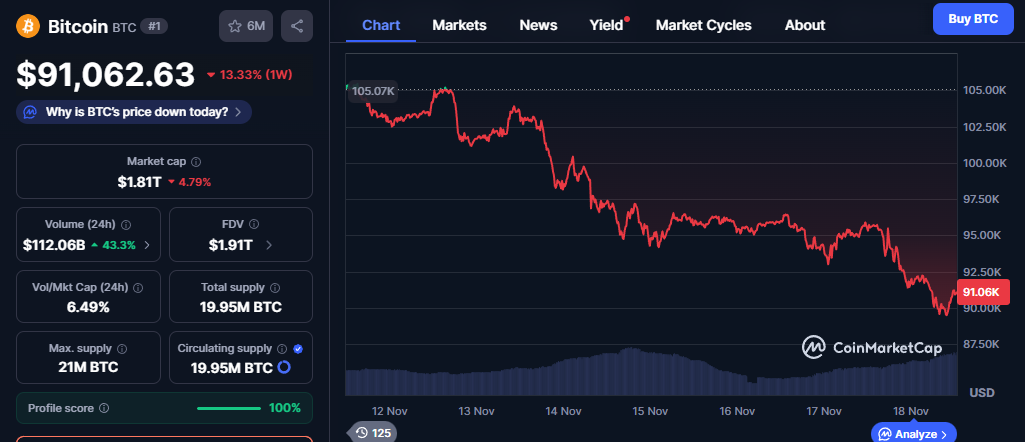The image size is (1025, 442).
Task: Click the Profile score info icon
Action: click(104, 408)
